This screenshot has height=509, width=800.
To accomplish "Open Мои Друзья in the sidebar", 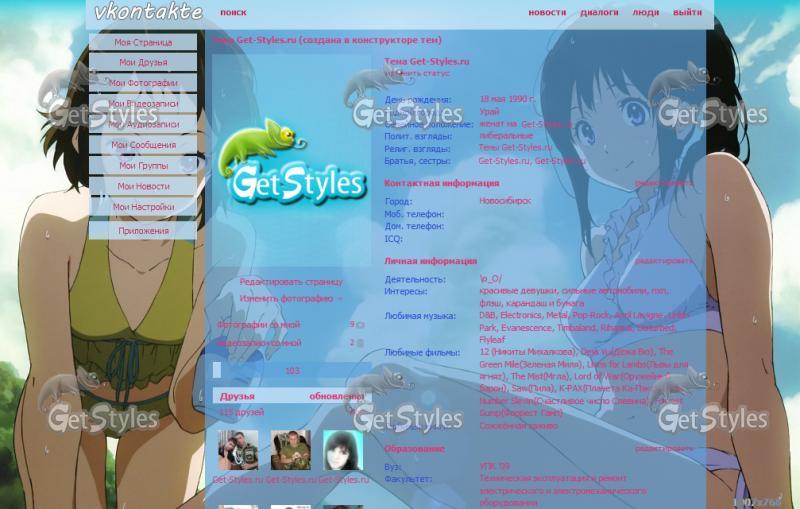I will coord(143,62).
